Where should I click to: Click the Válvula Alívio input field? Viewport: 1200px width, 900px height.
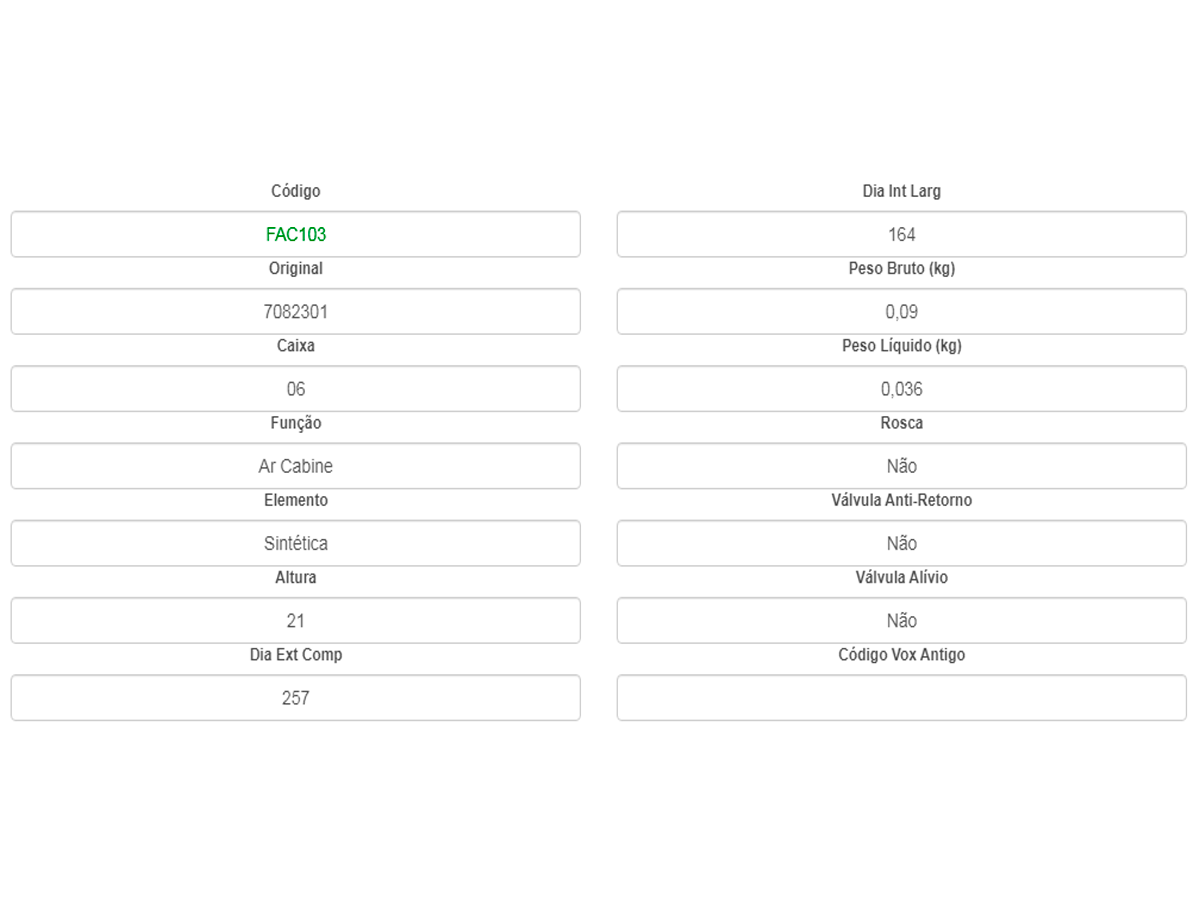[901, 621]
